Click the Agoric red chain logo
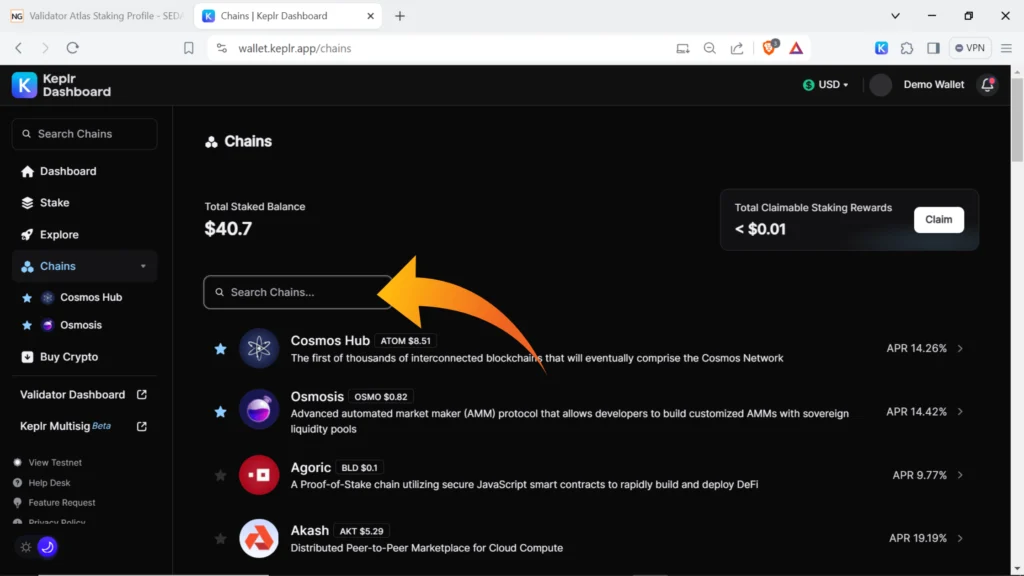Image resolution: width=1024 pixels, height=576 pixels. click(x=259, y=475)
